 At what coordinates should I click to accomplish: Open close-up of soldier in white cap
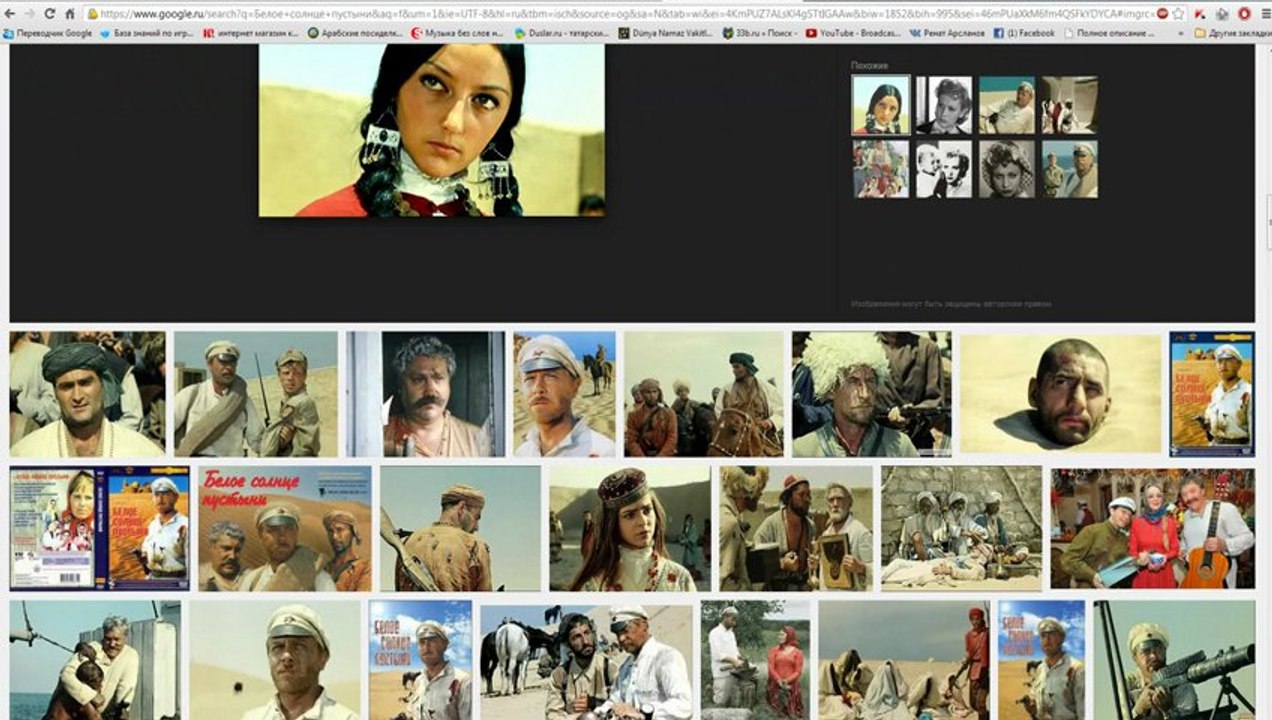(x=275, y=660)
